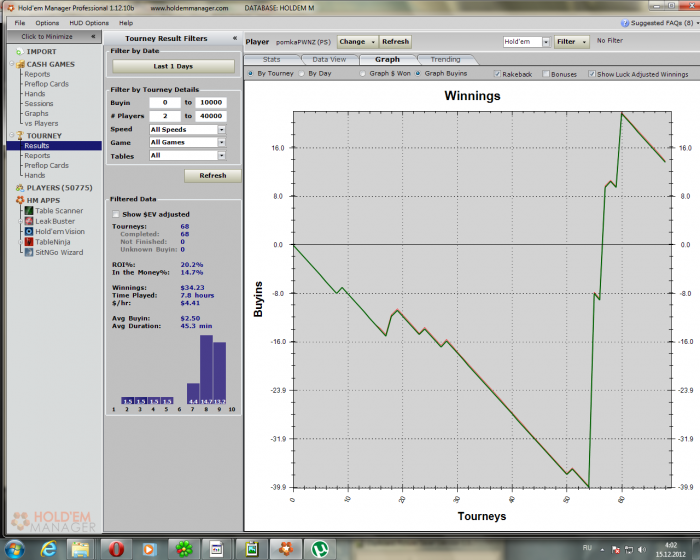Screen dimensions: 700x560
Task: Enable Show $EV adjusted checkbox
Action: click(x=117, y=214)
